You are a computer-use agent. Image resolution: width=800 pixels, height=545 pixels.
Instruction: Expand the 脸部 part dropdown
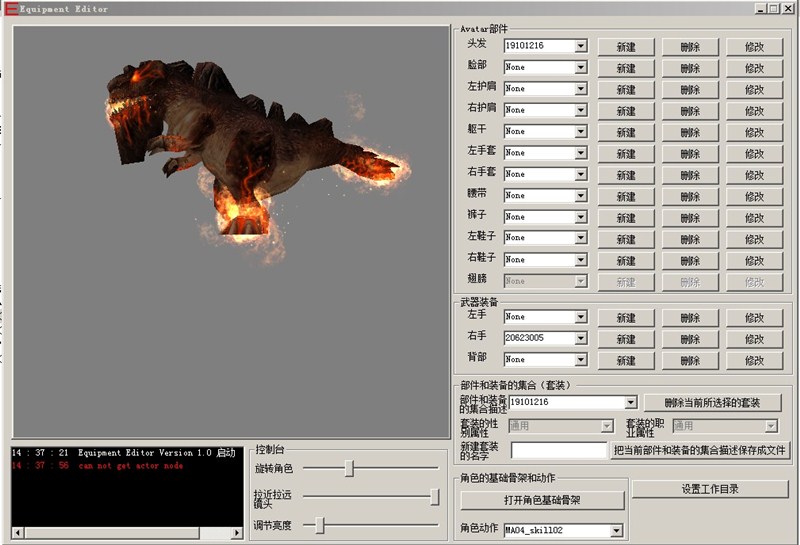(x=580, y=68)
